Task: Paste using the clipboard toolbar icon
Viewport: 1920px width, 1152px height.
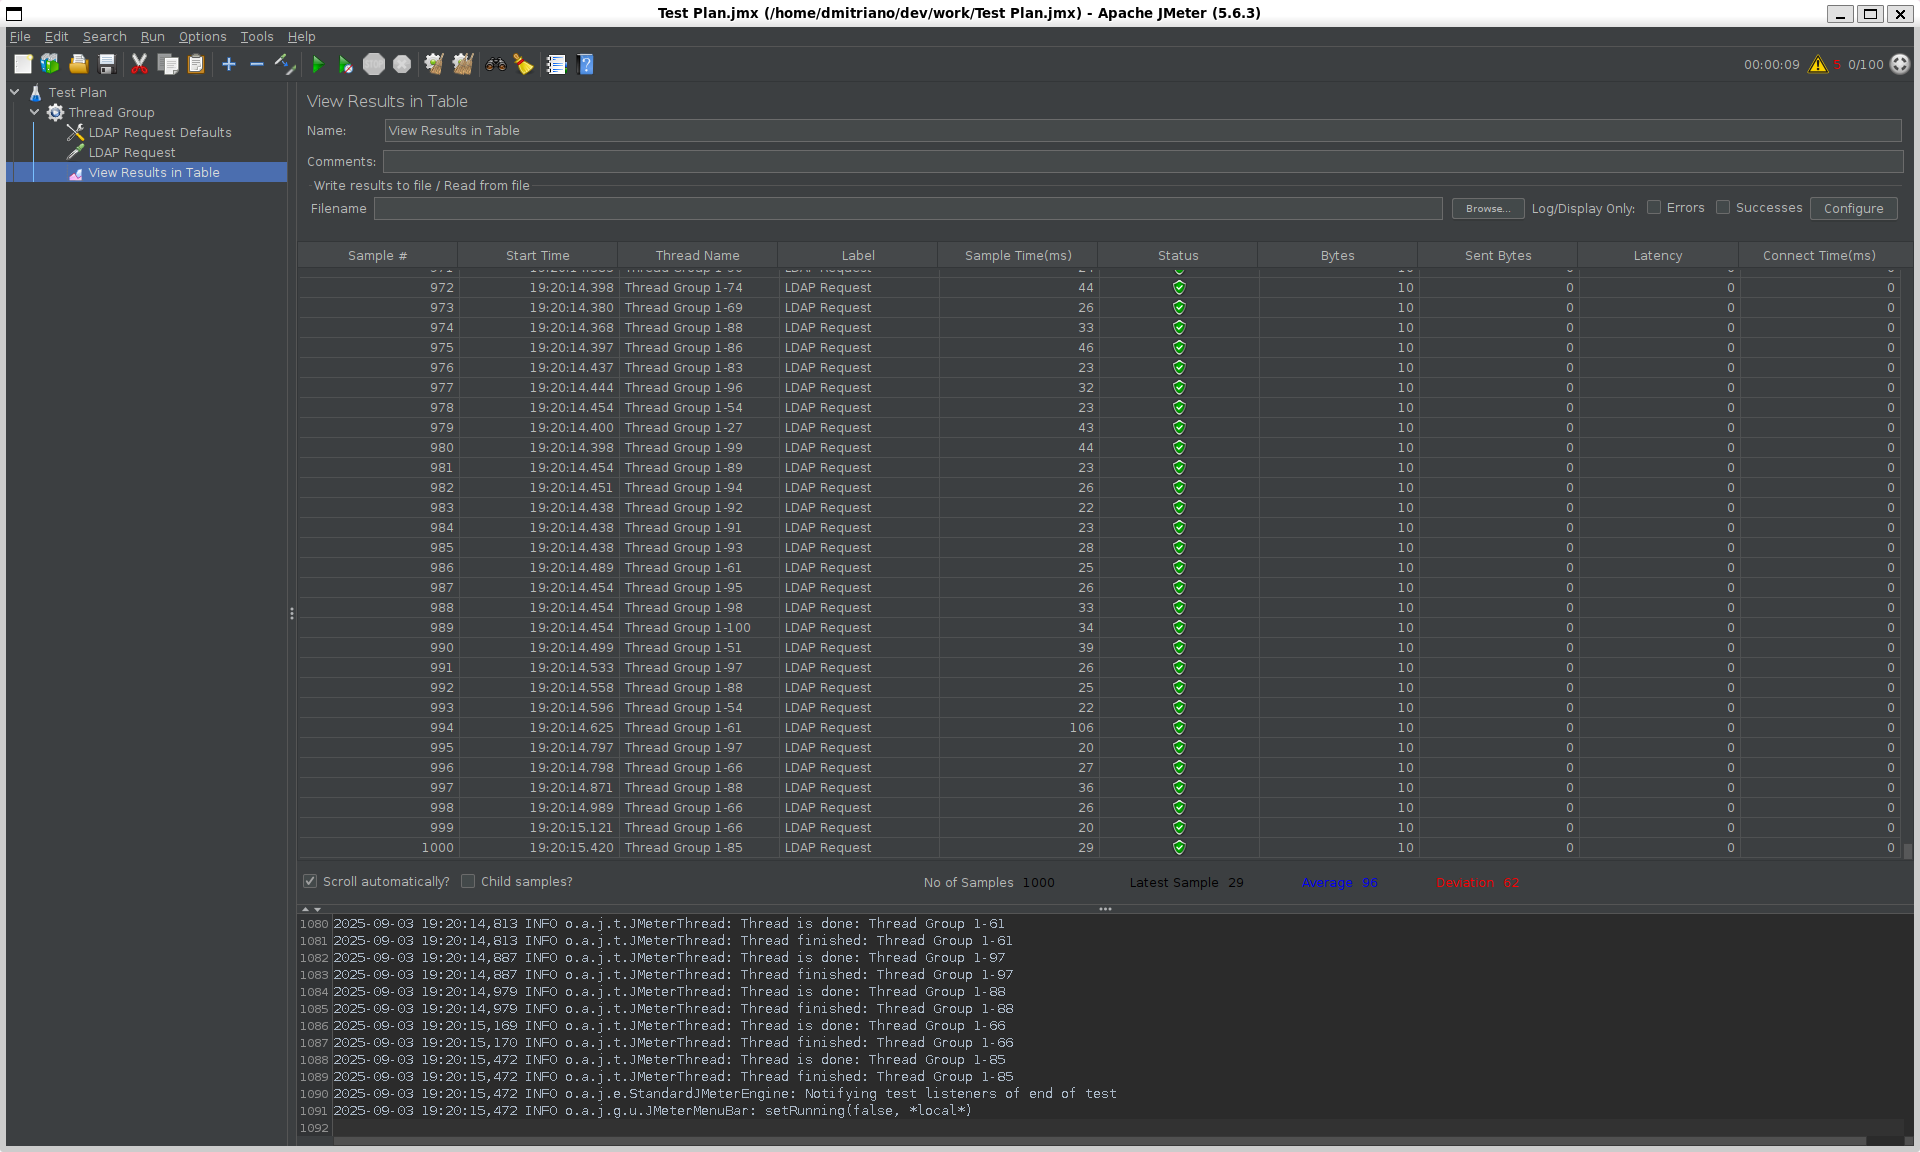Action: click(196, 64)
